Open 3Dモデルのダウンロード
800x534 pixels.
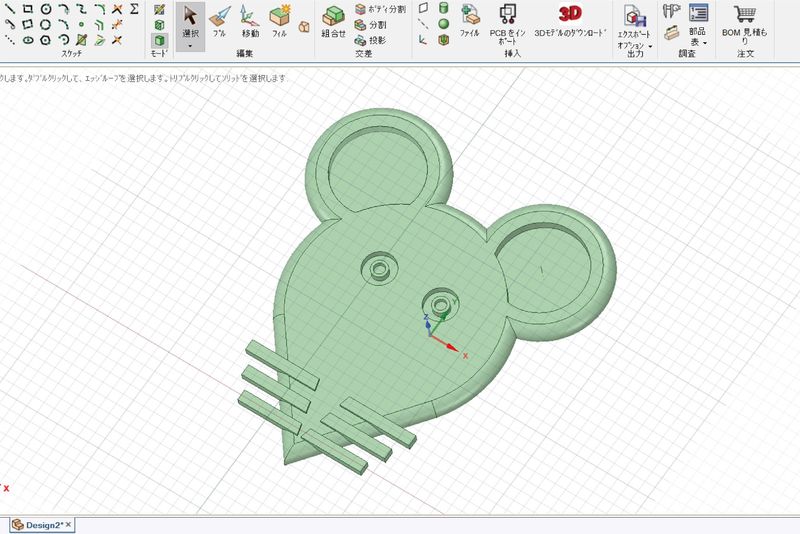tap(570, 21)
